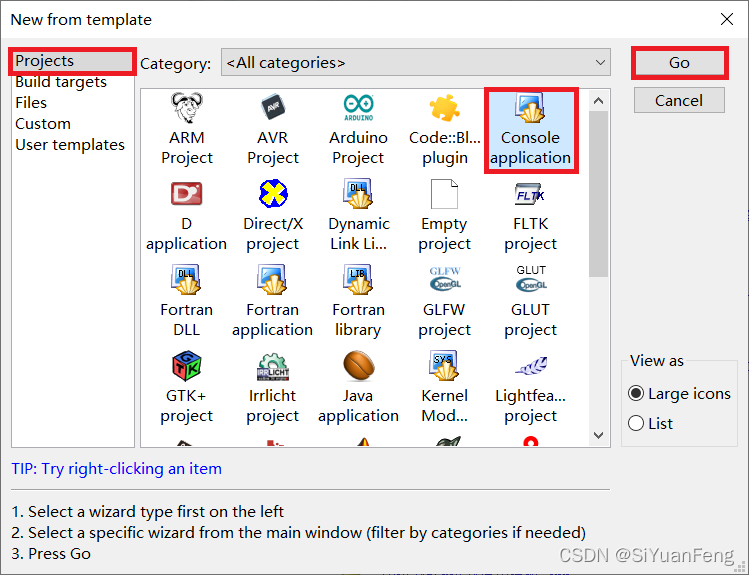Screen dimensions: 749x575
Task: Open the Category dropdown list
Action: tap(416, 63)
